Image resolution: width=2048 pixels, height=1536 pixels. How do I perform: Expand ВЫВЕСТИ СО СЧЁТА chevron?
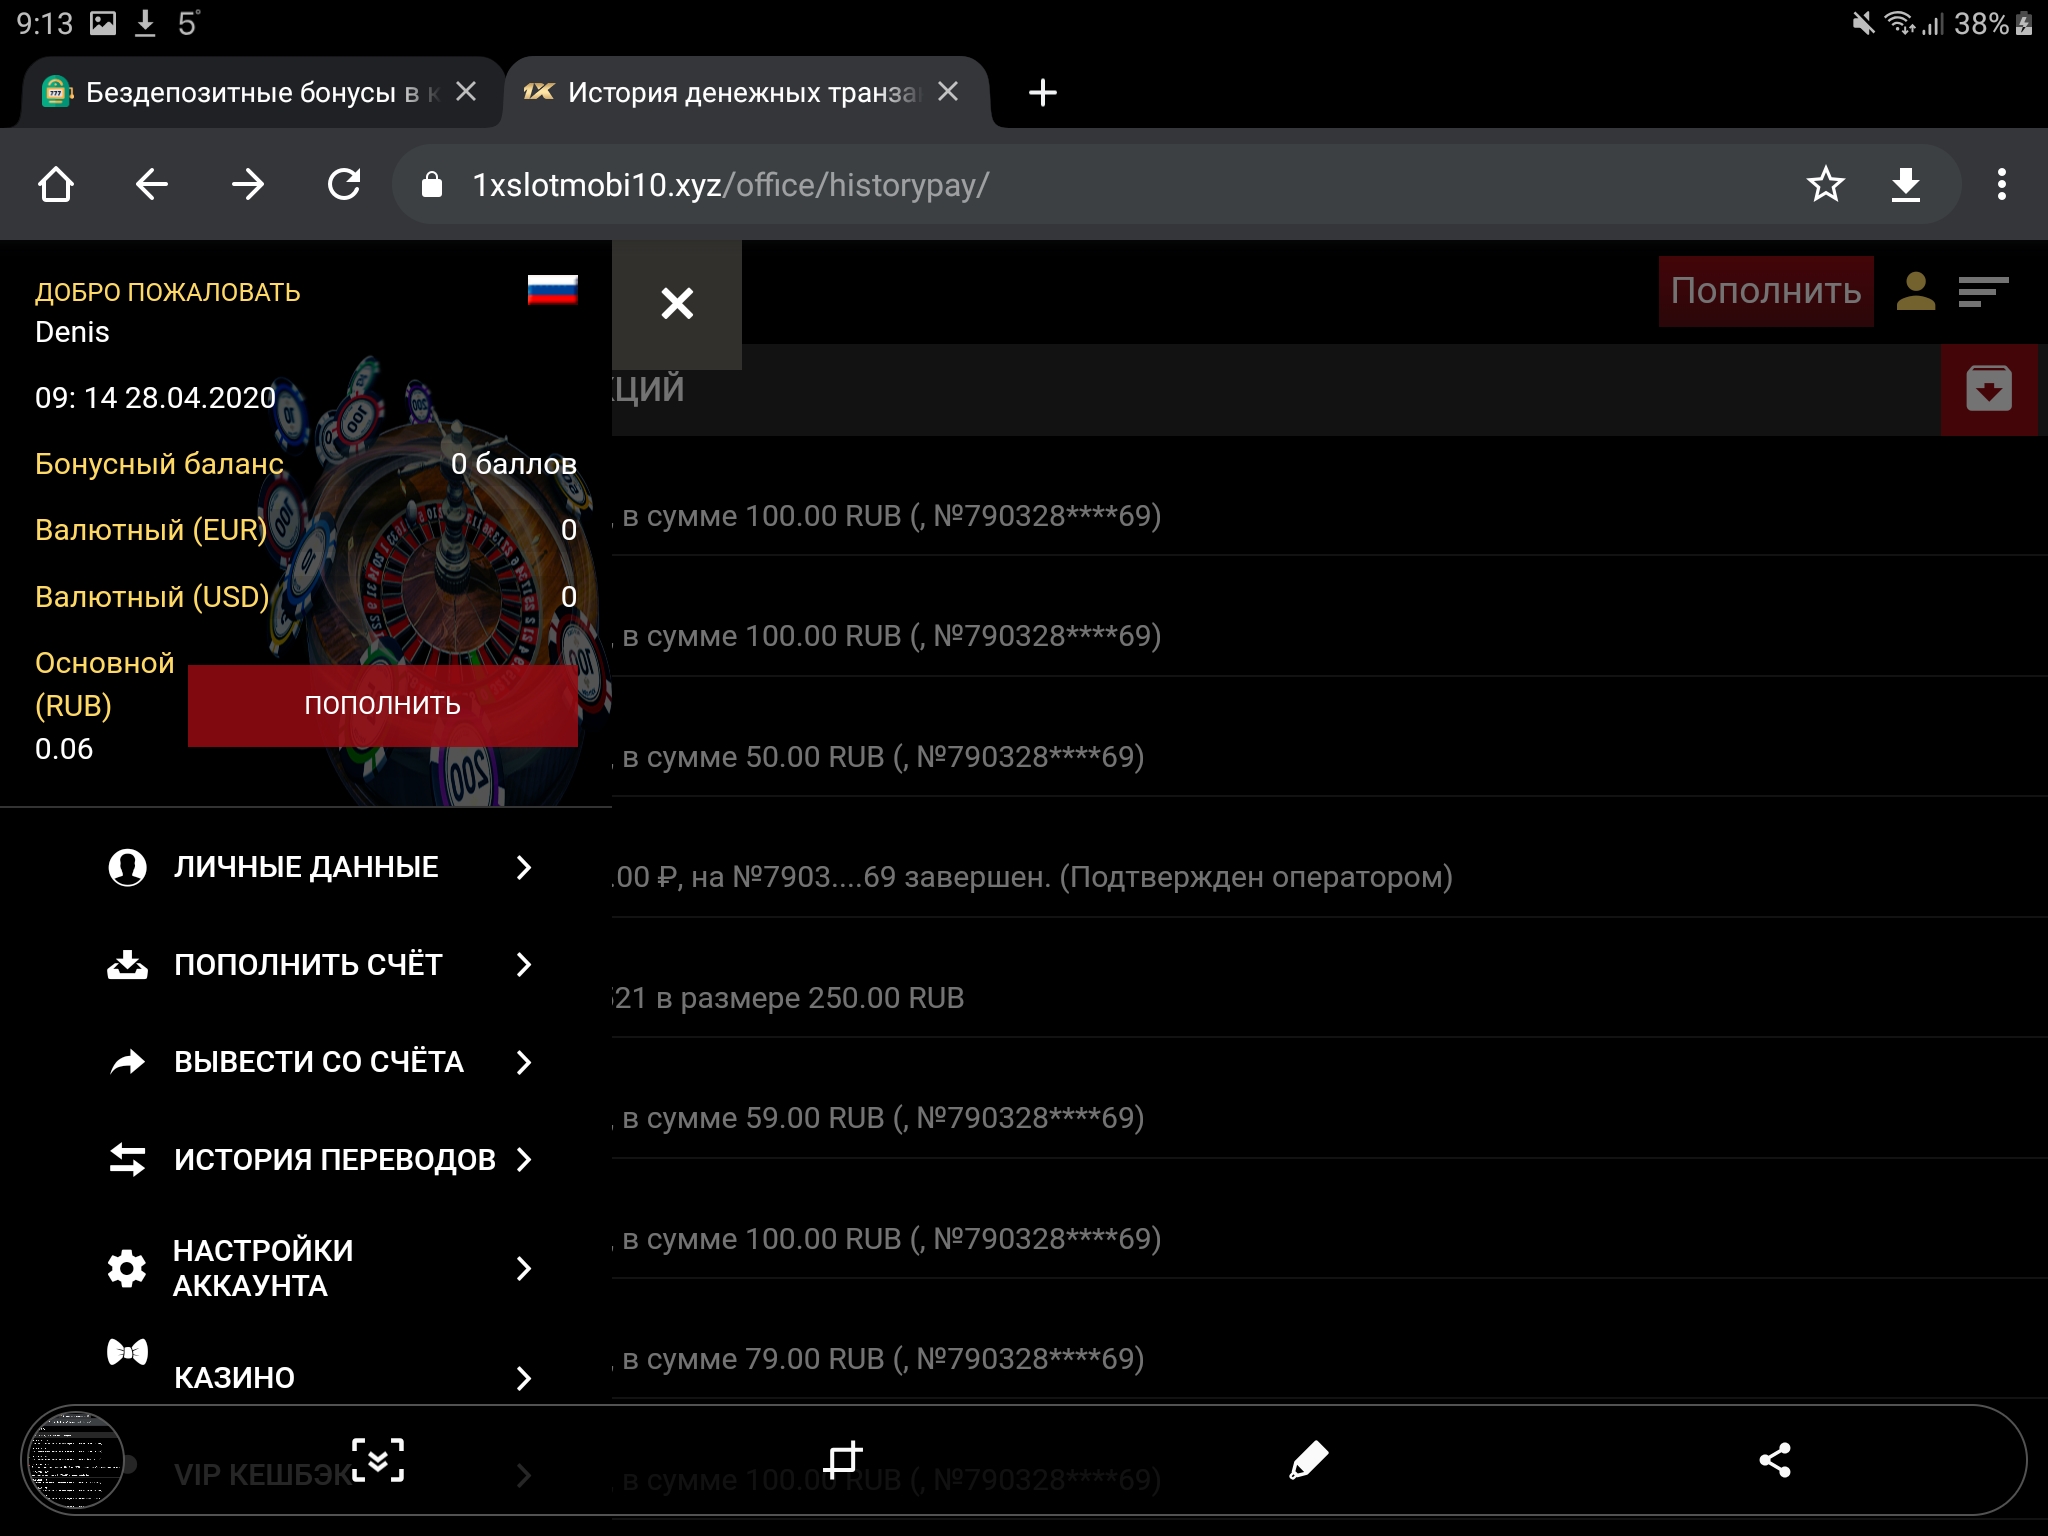pos(523,1062)
